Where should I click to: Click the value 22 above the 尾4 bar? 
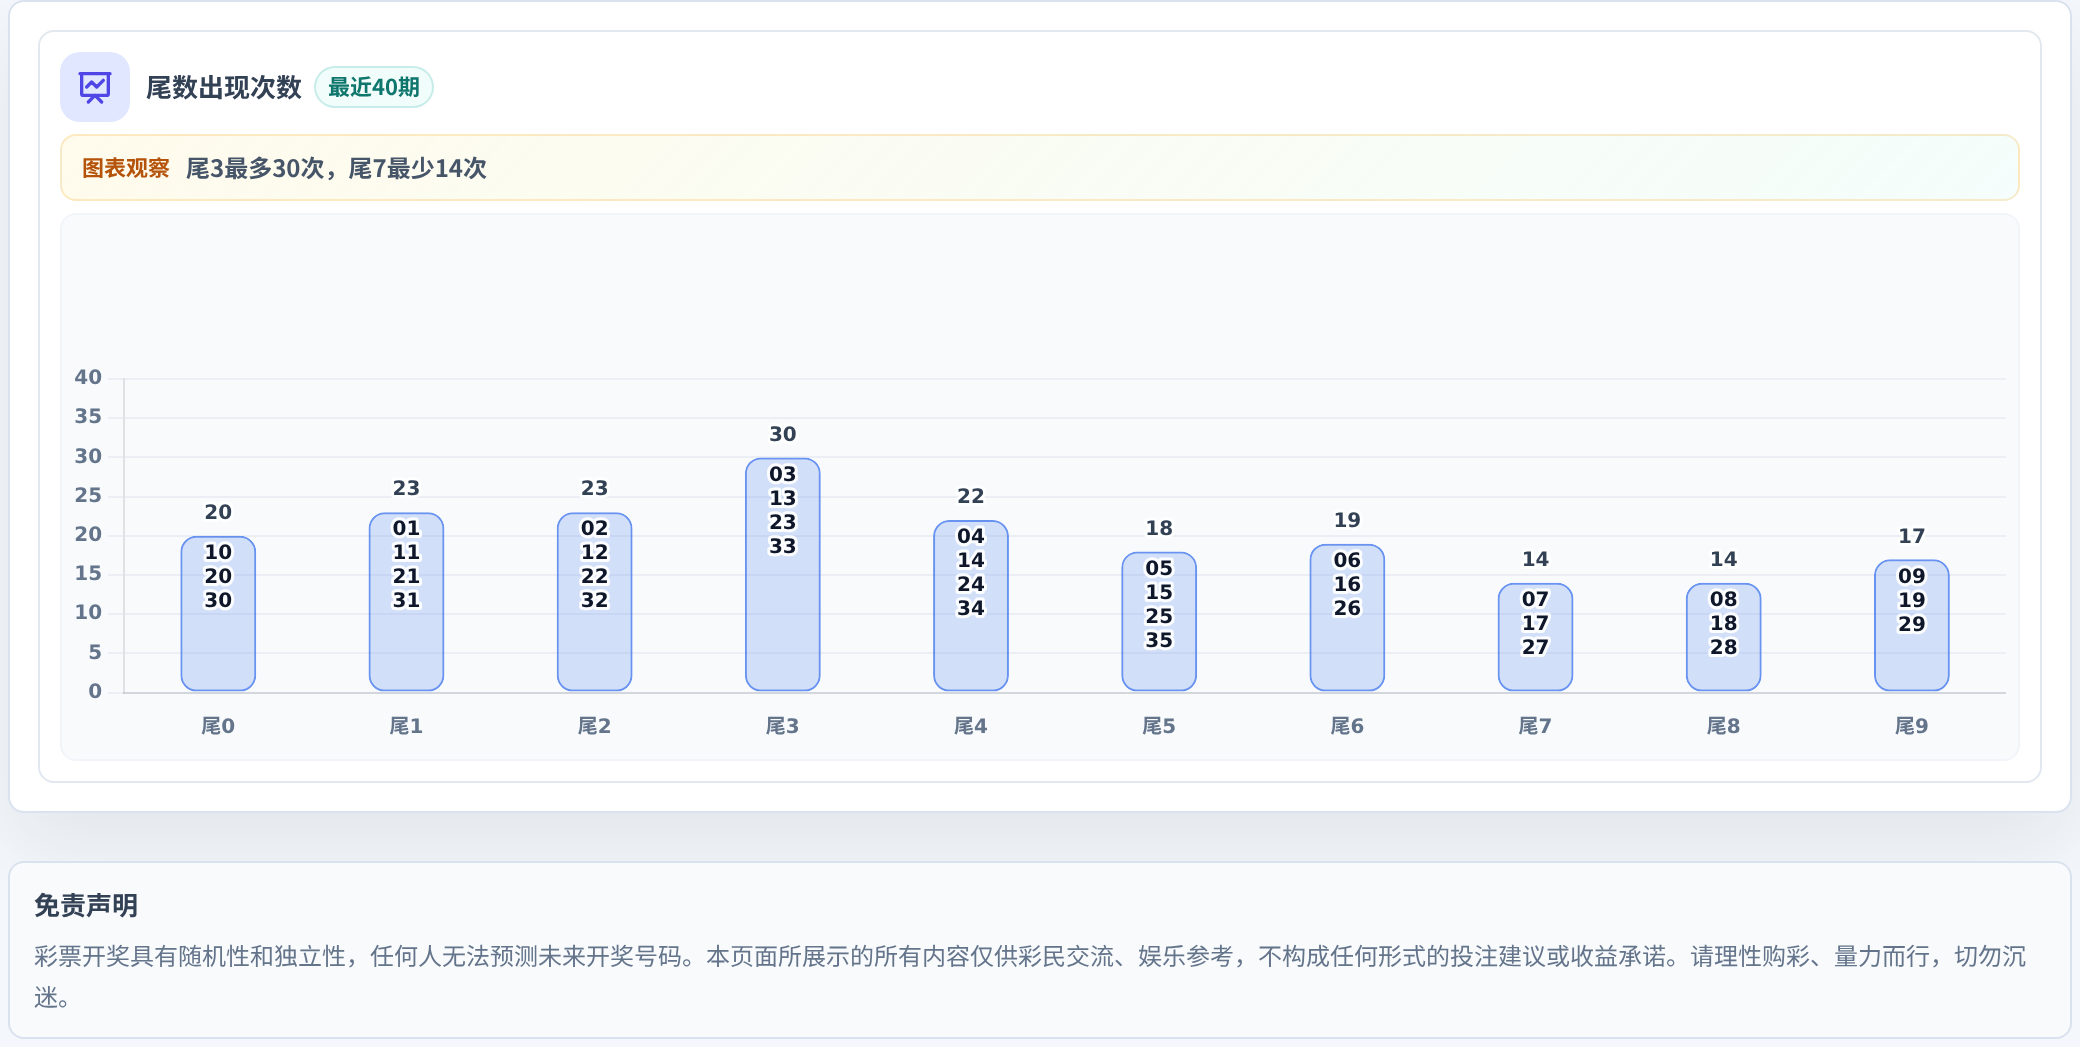971,496
